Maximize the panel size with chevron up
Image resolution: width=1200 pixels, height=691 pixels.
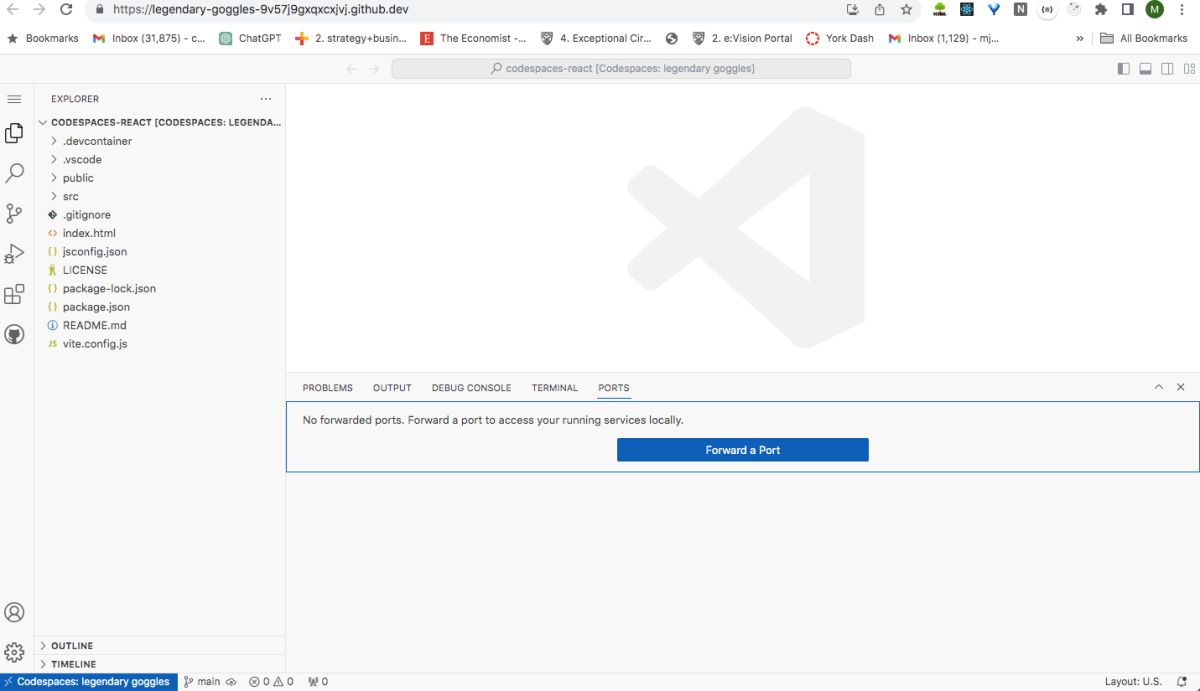pyautogui.click(x=1159, y=387)
